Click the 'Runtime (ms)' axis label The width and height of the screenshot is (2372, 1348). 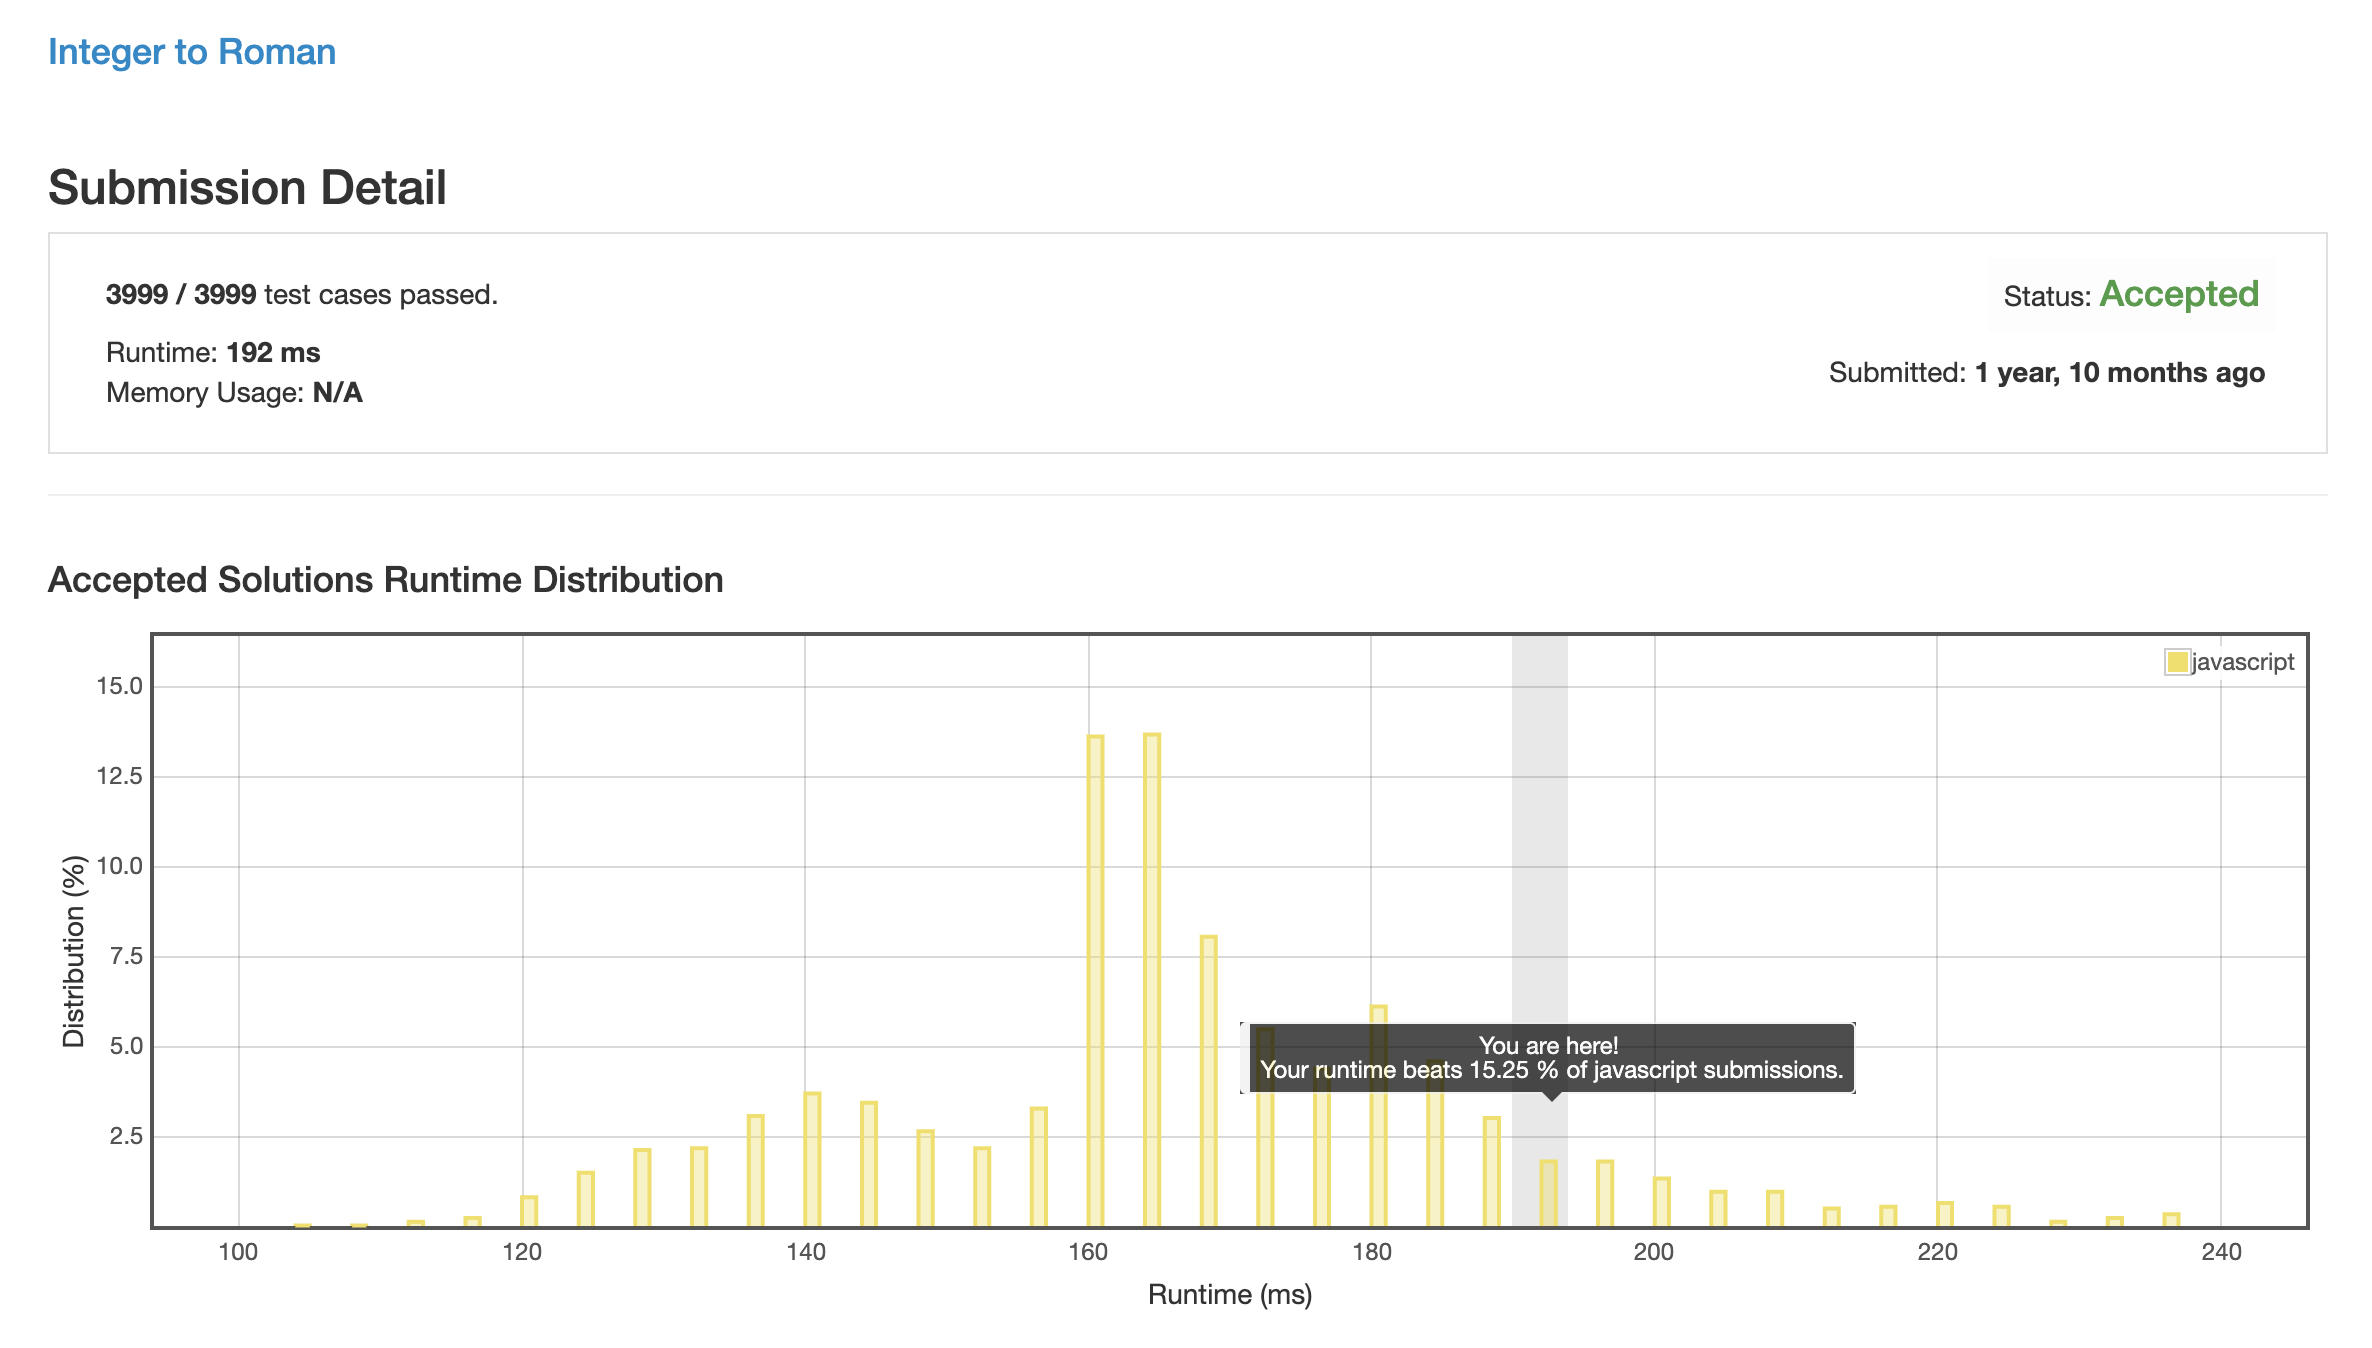[1230, 1295]
